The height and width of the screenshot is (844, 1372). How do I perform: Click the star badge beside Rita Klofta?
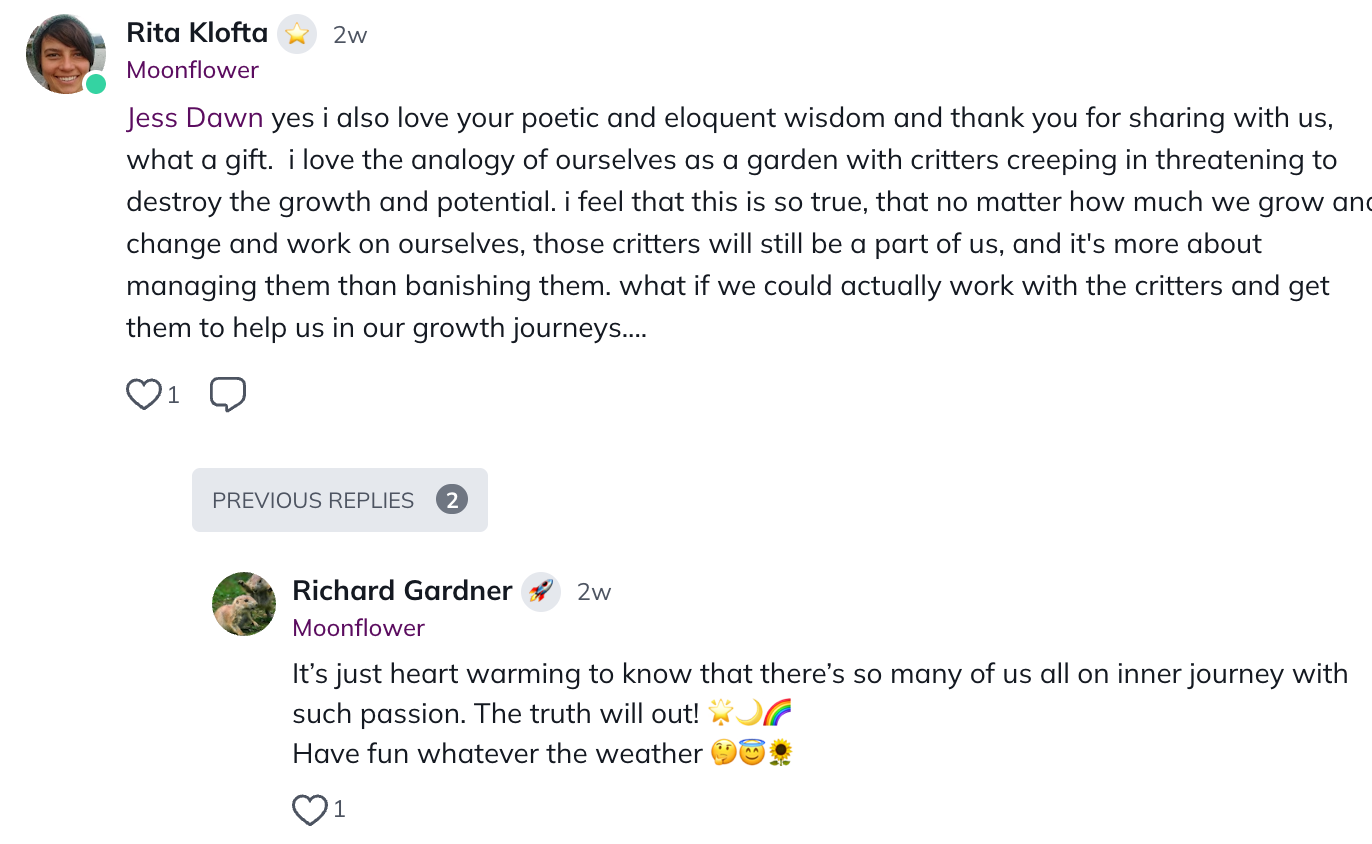pos(296,34)
